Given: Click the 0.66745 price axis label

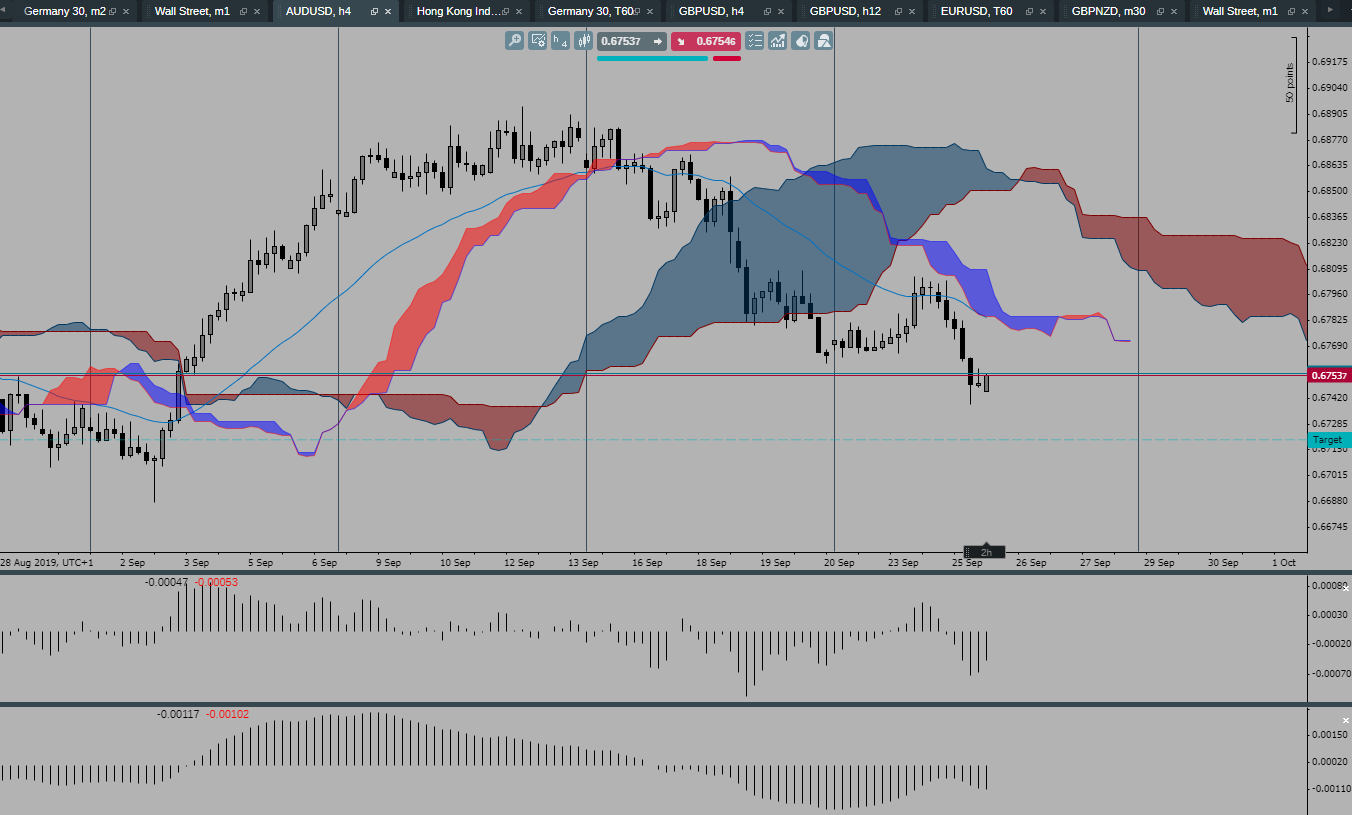Looking at the screenshot, I should pos(1330,526).
